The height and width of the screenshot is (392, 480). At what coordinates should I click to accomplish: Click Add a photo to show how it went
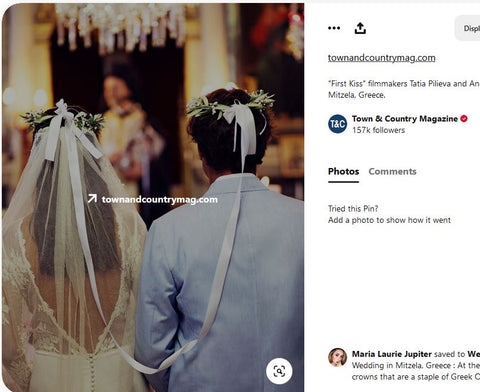click(x=389, y=220)
